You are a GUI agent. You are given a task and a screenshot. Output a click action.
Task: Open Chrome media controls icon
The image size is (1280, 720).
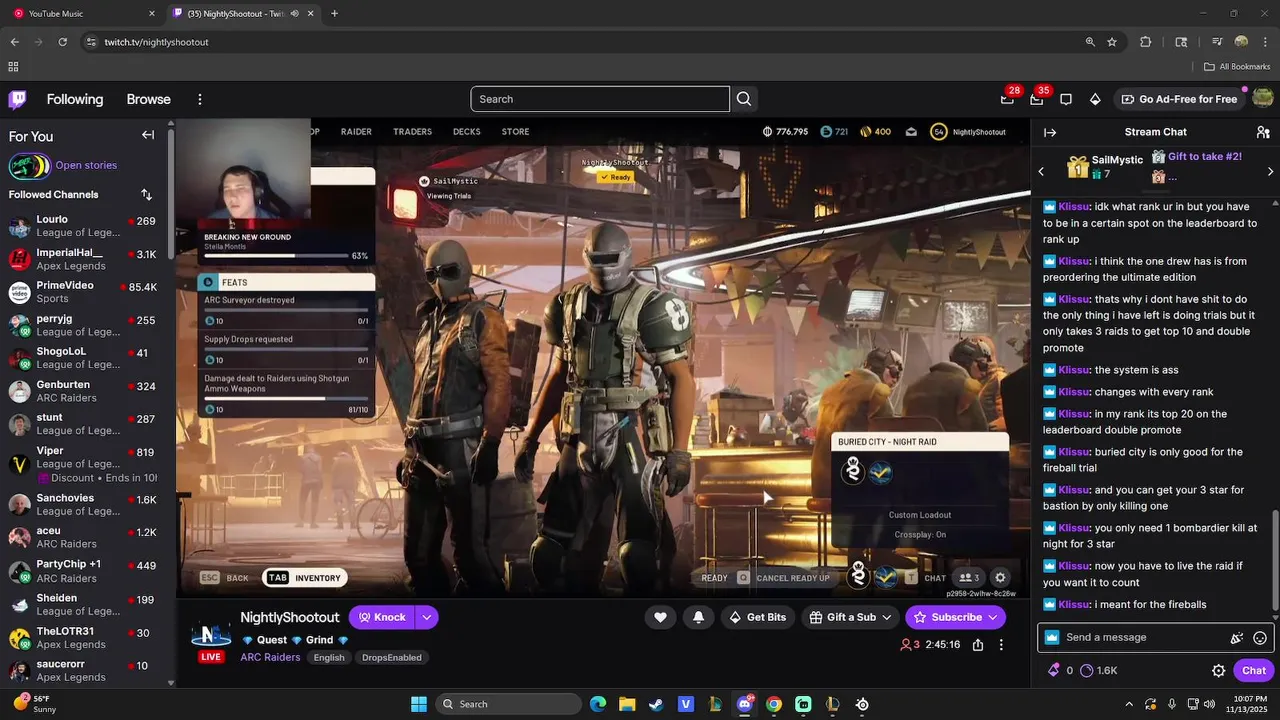[x=1216, y=42]
